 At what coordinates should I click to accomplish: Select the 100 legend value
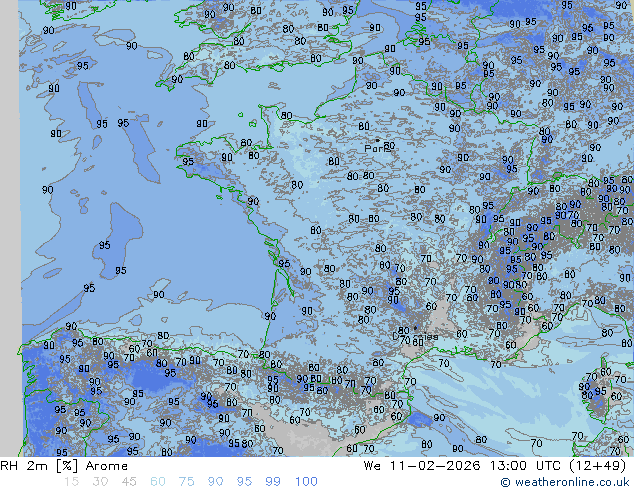[x=305, y=482]
